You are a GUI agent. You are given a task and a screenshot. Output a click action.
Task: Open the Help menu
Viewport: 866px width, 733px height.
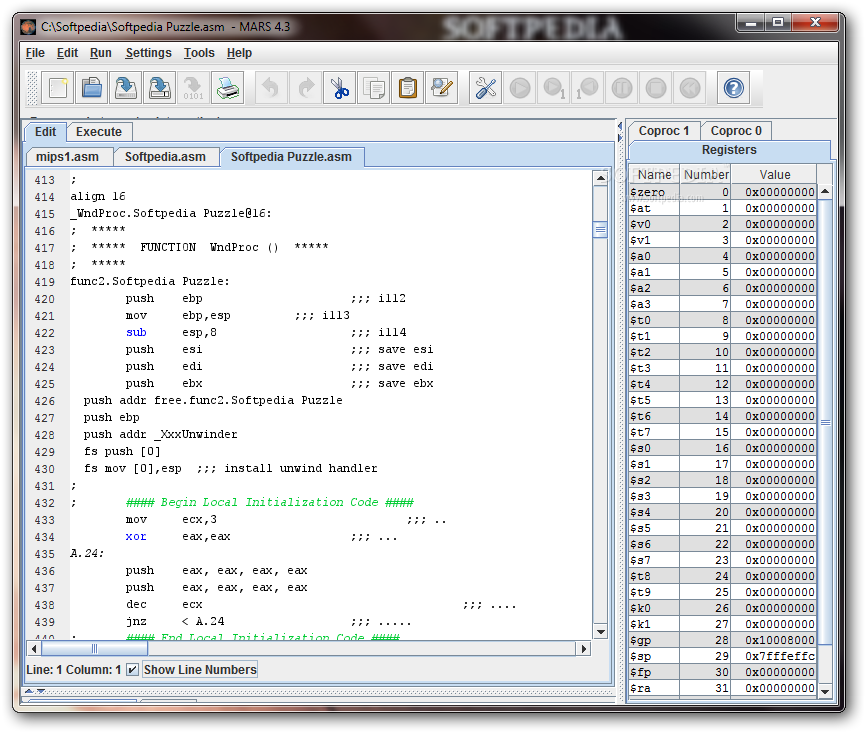239,53
